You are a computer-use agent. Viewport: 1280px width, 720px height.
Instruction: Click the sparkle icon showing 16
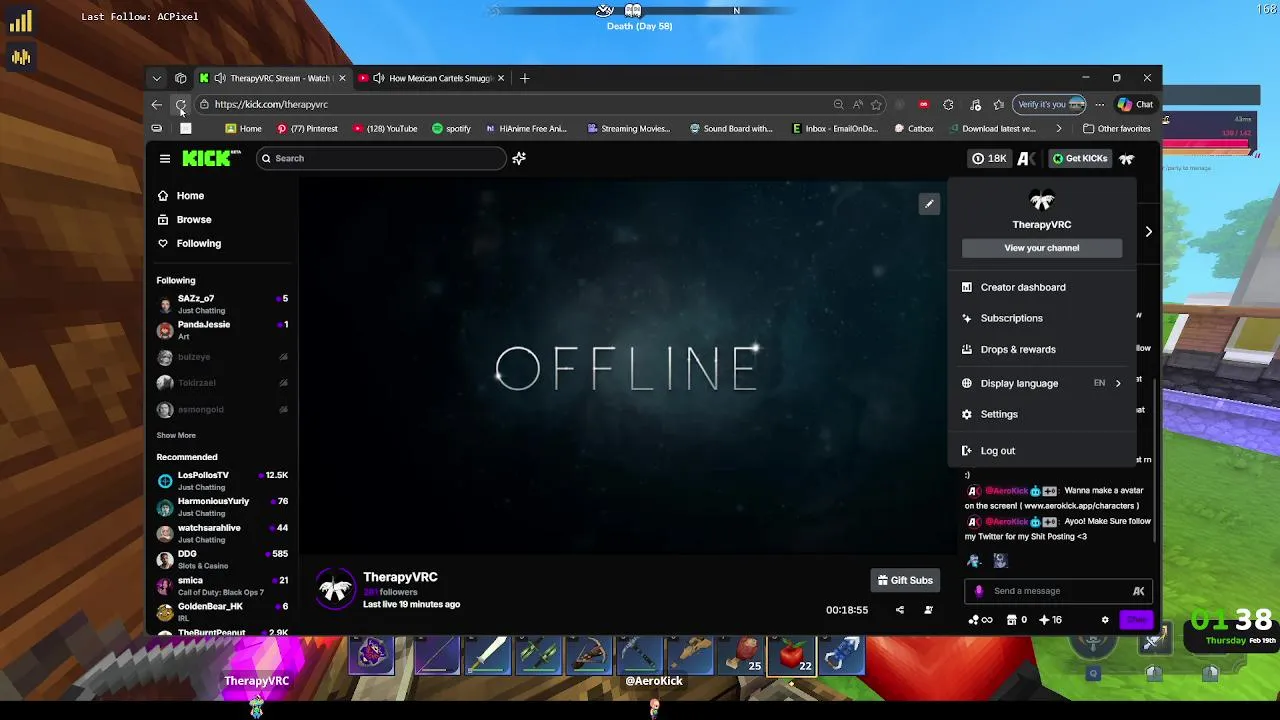click(1050, 620)
